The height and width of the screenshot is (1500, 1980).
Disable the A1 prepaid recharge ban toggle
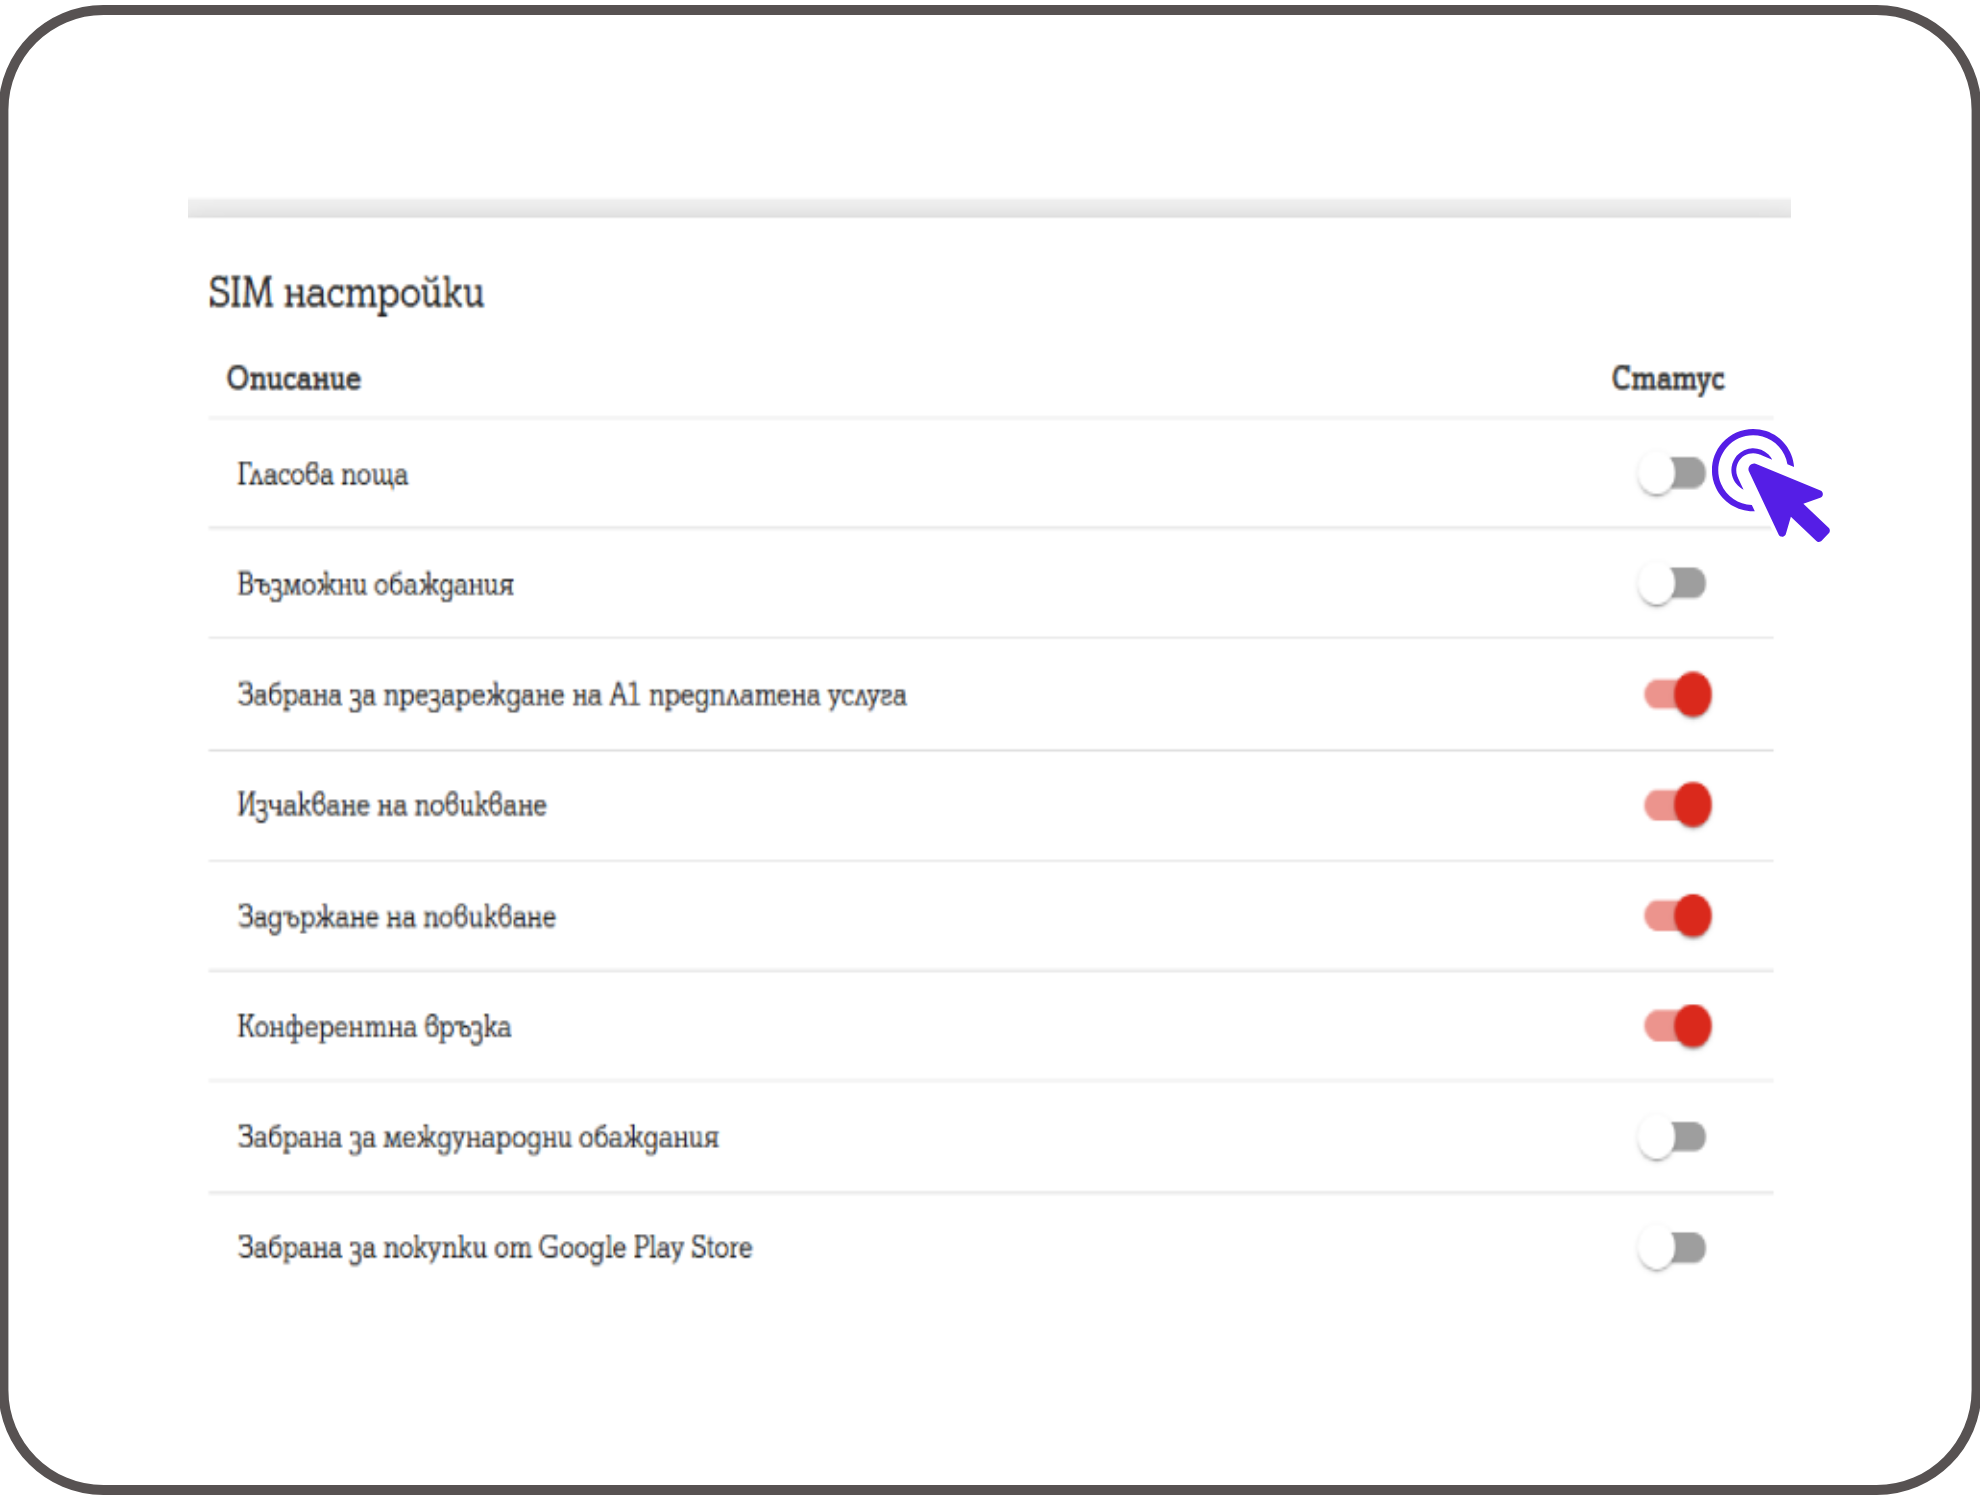tap(1678, 695)
